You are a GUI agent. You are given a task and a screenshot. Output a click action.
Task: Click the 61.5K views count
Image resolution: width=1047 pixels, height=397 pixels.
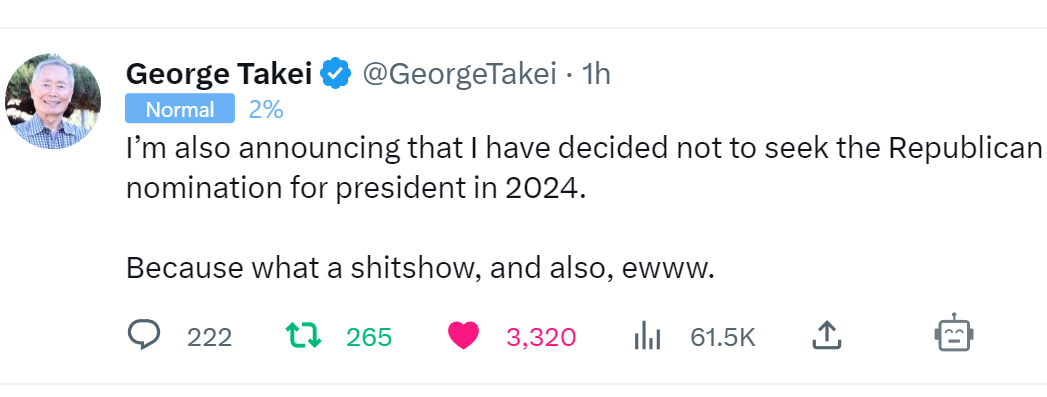click(723, 338)
